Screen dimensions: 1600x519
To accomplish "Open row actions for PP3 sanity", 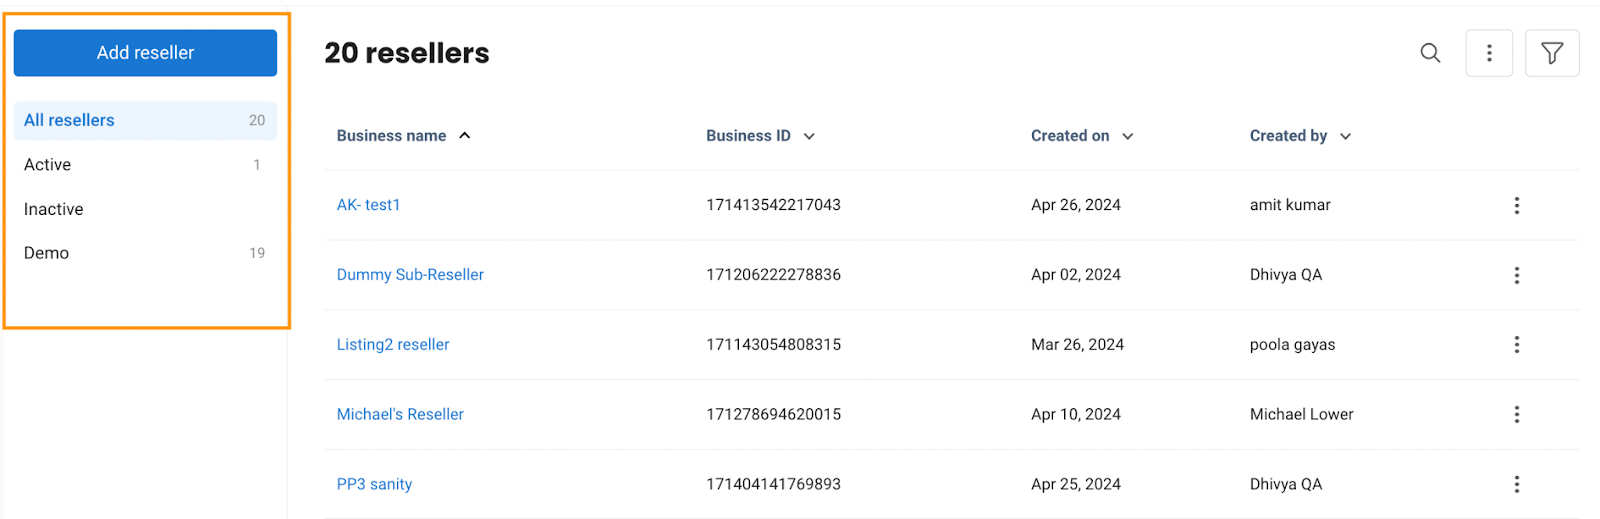I will pos(1517,484).
